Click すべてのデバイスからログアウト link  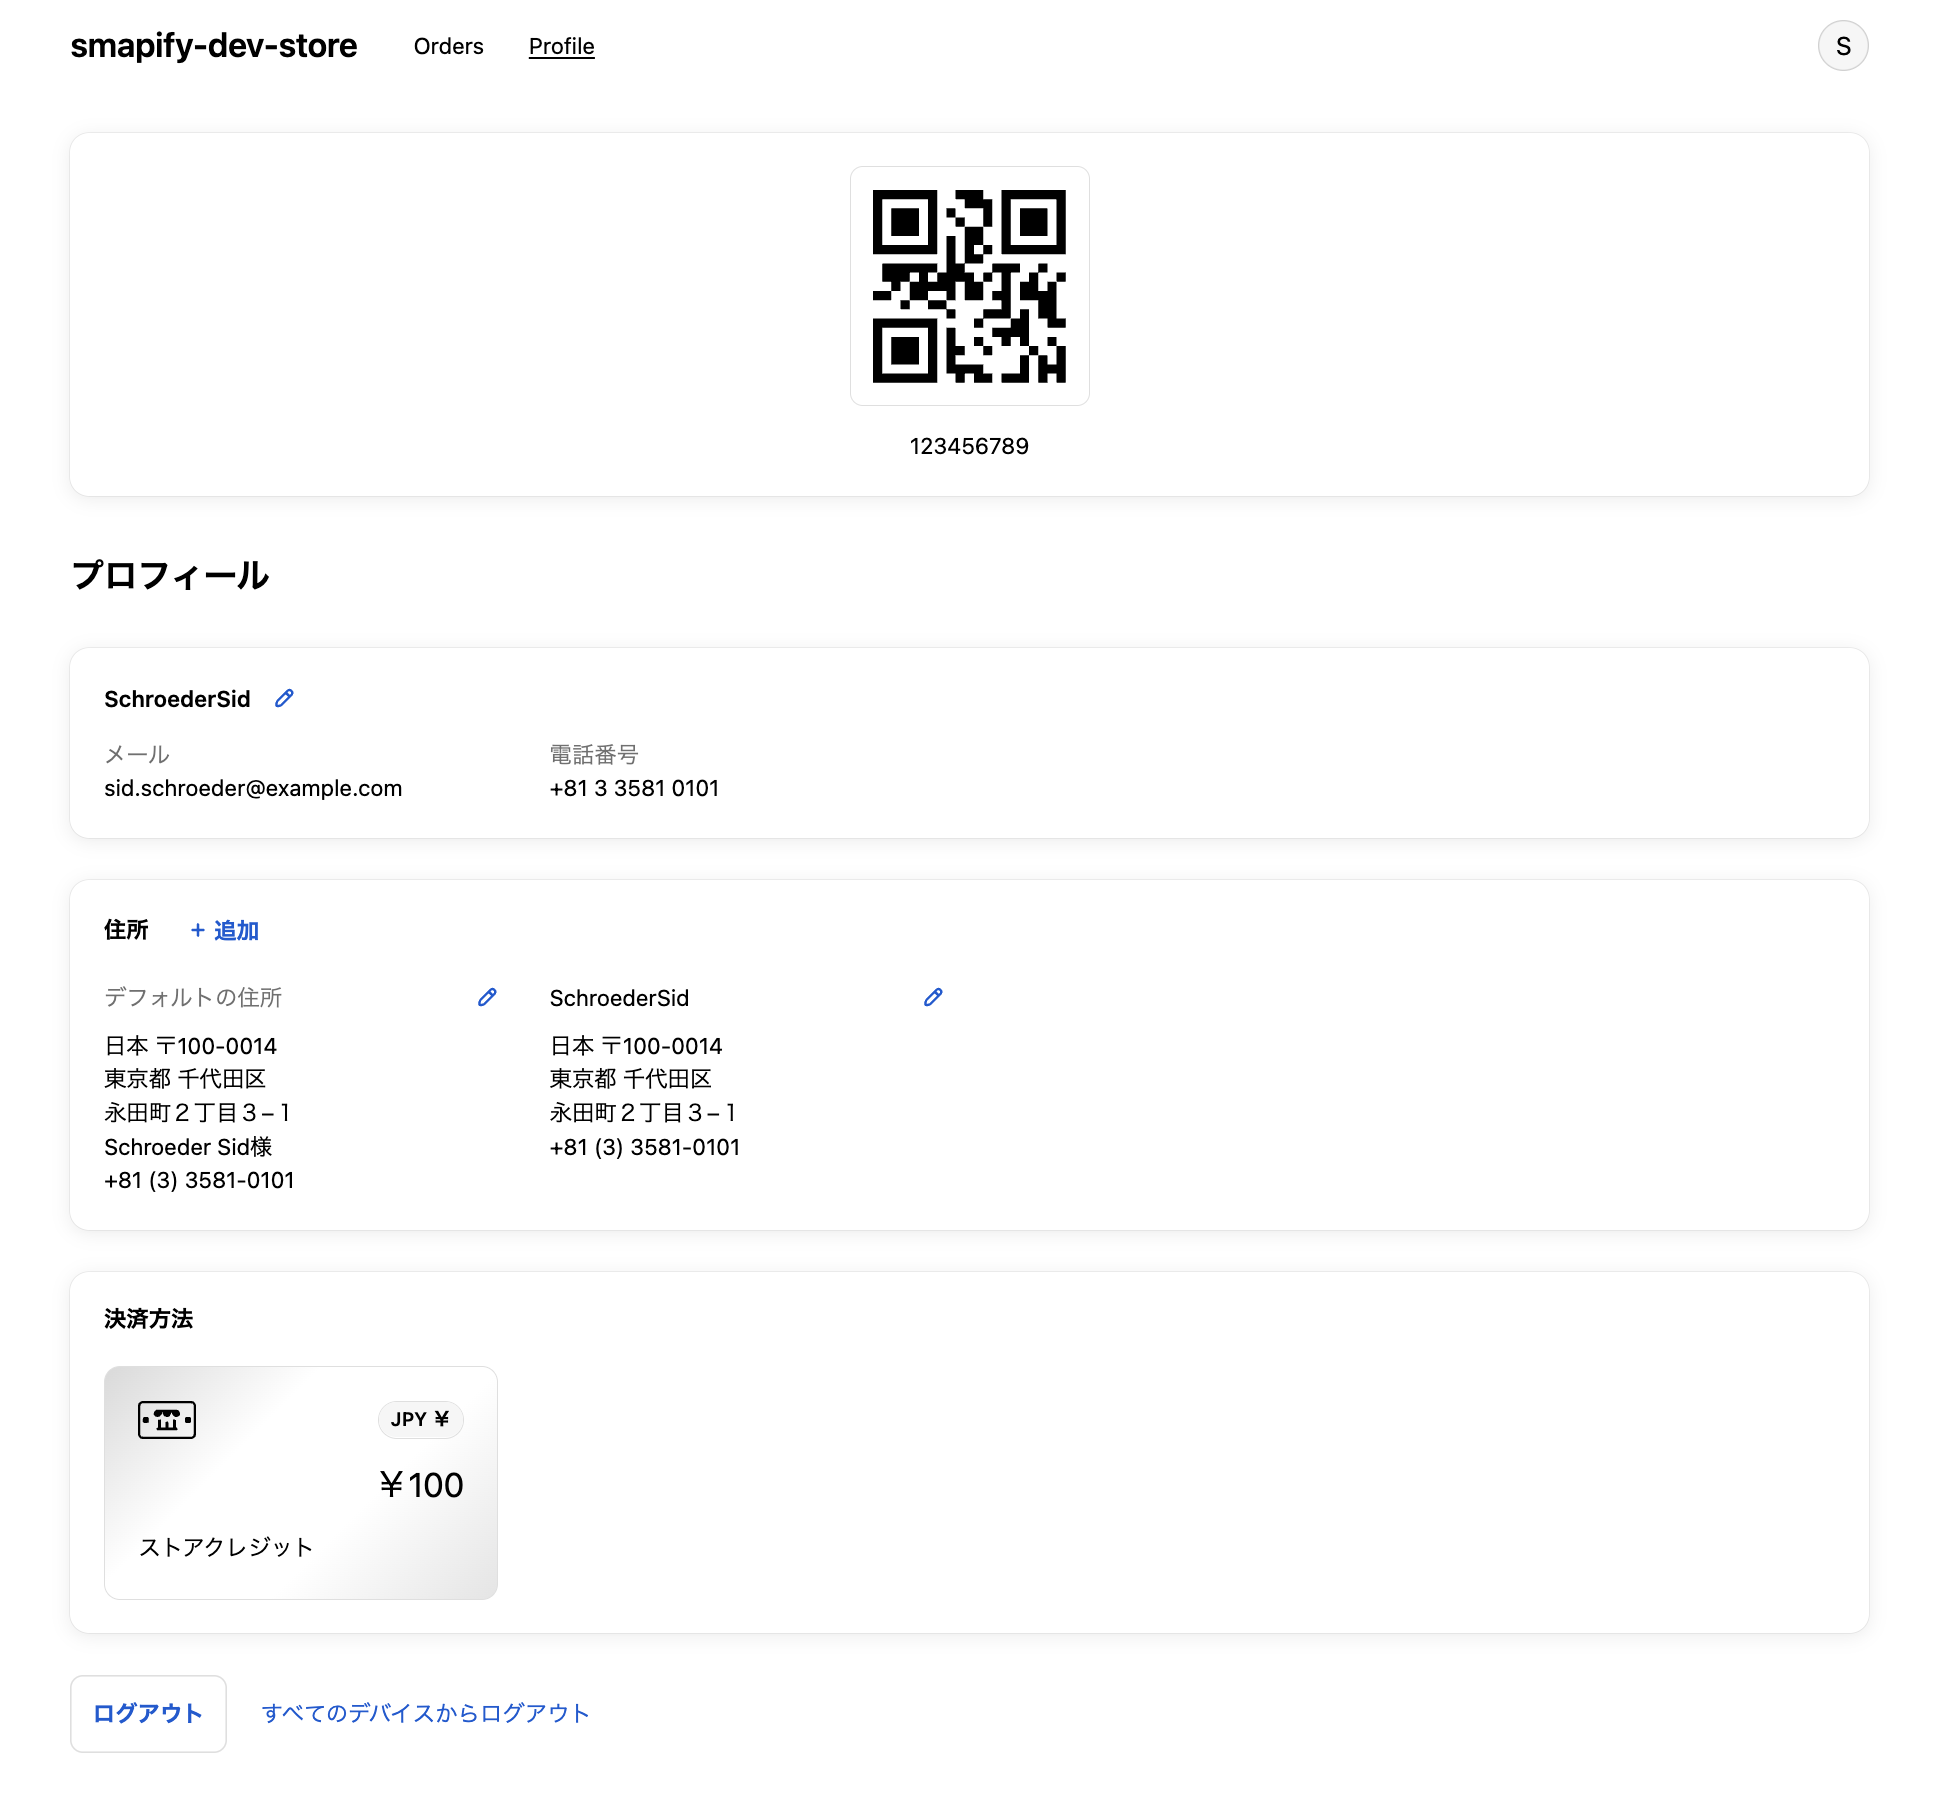(x=426, y=1714)
